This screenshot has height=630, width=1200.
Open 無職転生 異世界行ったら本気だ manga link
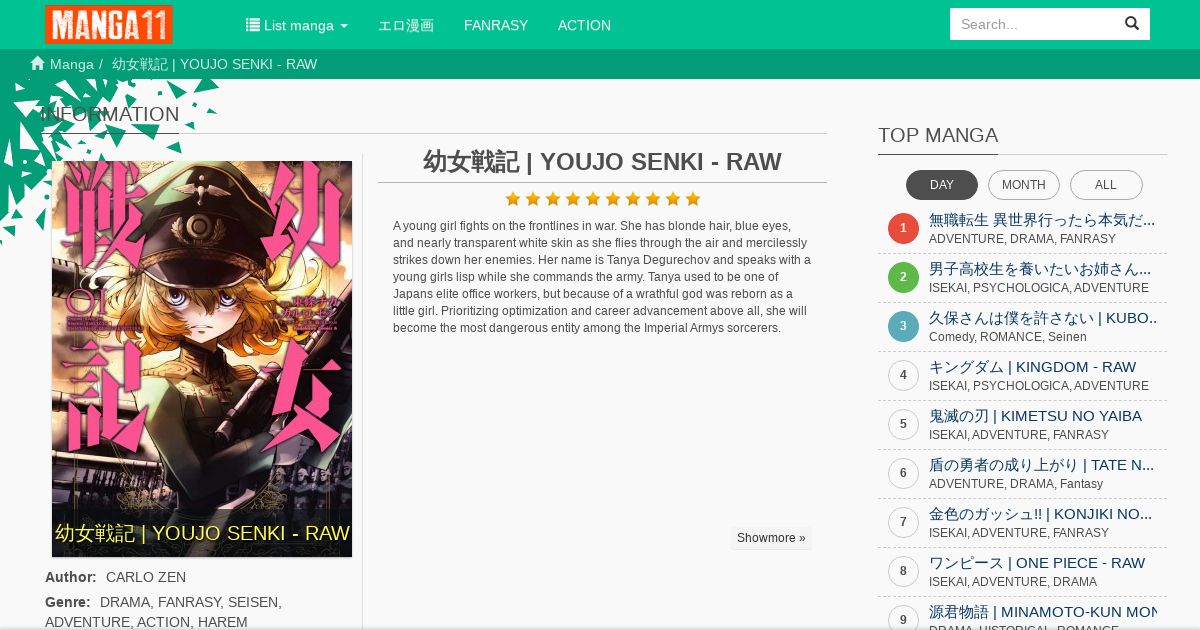pos(1042,220)
